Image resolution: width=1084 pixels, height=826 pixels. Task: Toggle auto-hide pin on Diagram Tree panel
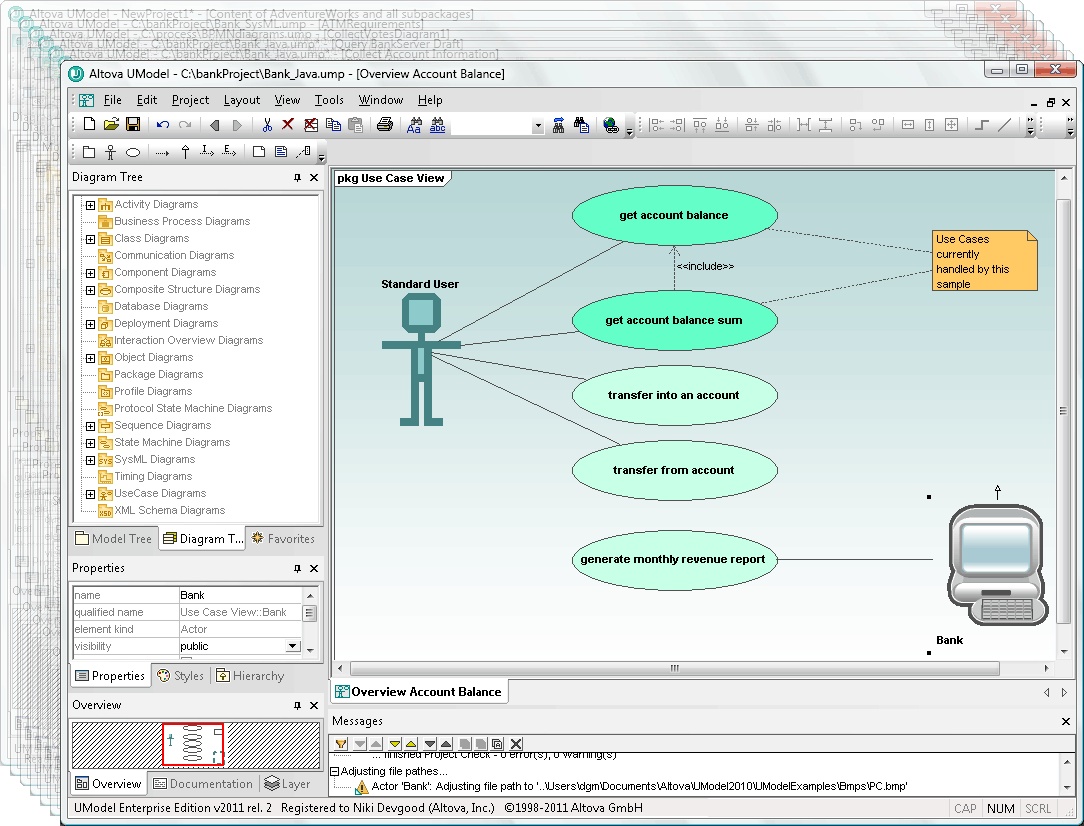[x=296, y=177]
